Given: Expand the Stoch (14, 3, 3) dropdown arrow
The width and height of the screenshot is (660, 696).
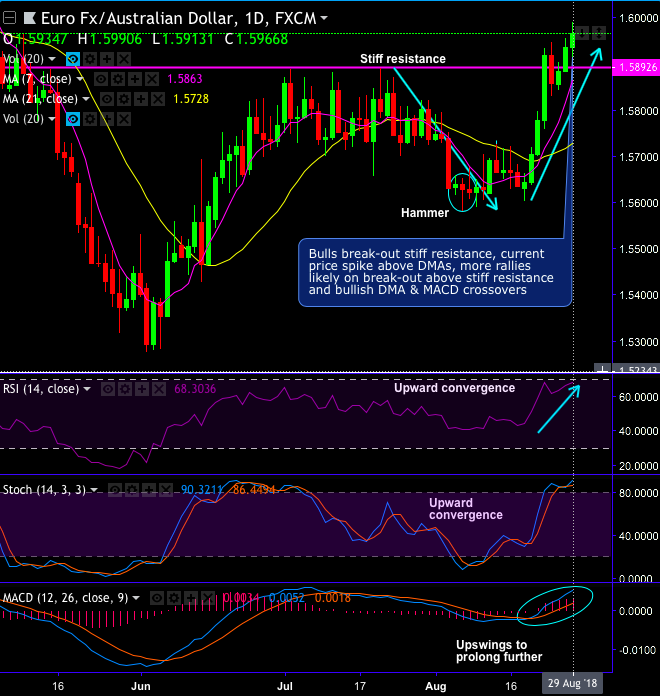Looking at the screenshot, I should pos(94,490).
